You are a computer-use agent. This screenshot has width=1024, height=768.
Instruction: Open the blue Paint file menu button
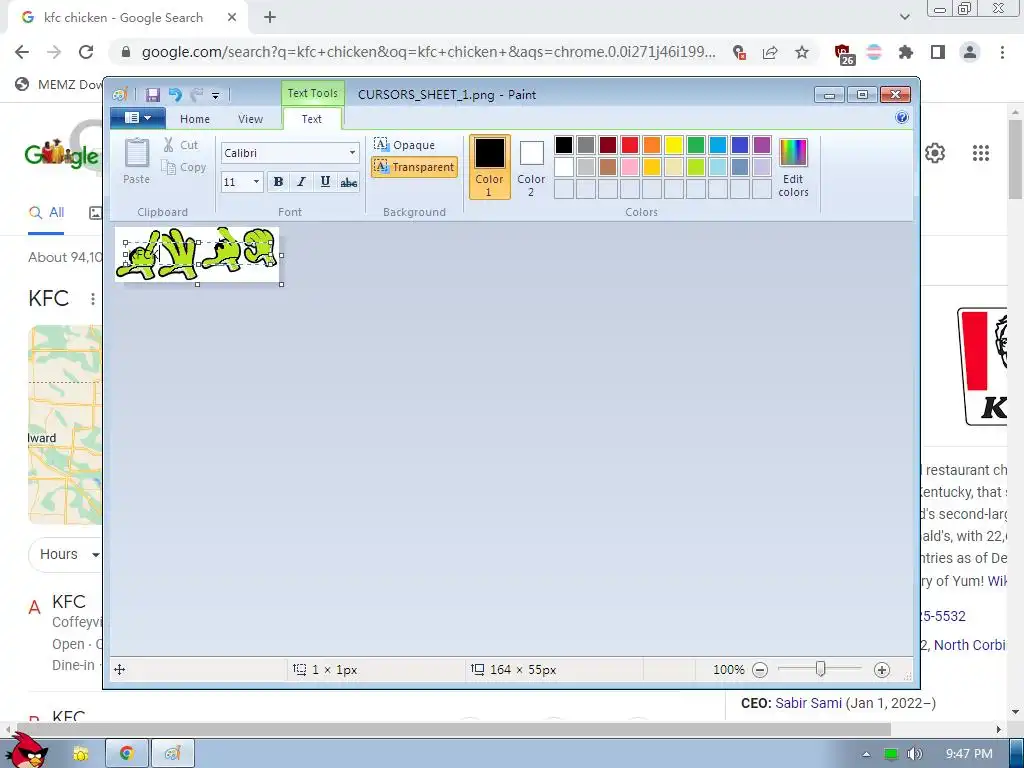tap(137, 118)
